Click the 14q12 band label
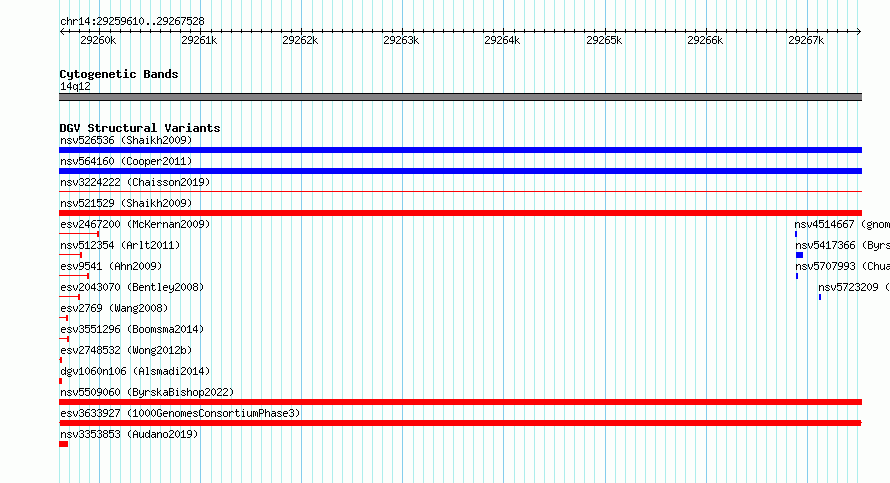This screenshot has height=483, width=890. click(x=75, y=86)
